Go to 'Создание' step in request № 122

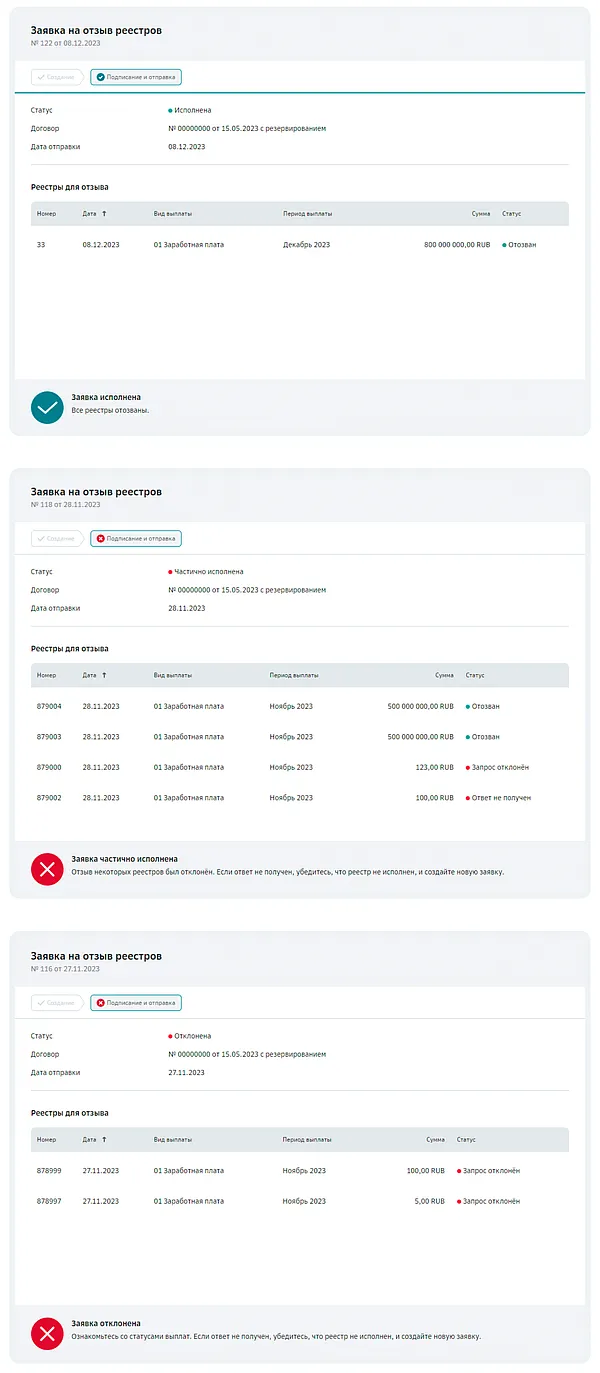tap(57, 77)
